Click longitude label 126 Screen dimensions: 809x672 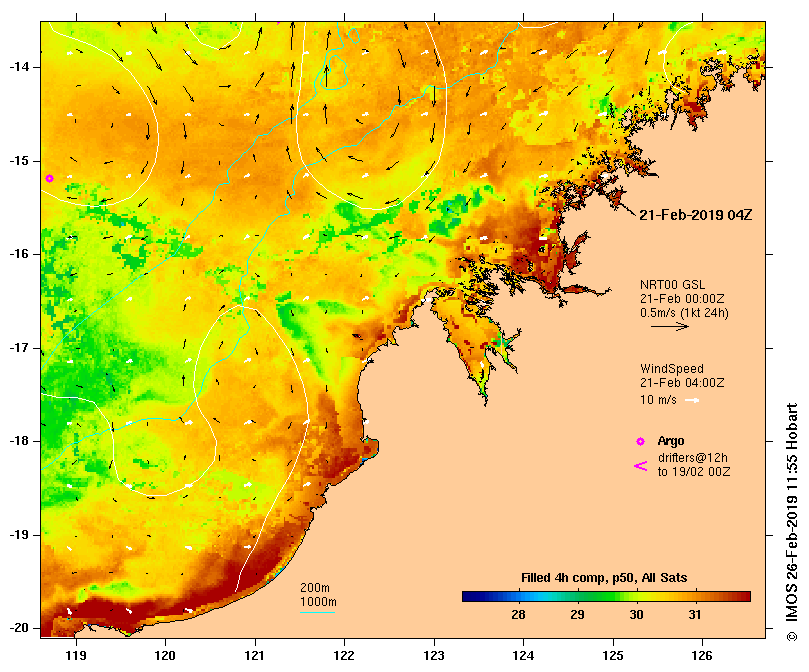click(702, 656)
